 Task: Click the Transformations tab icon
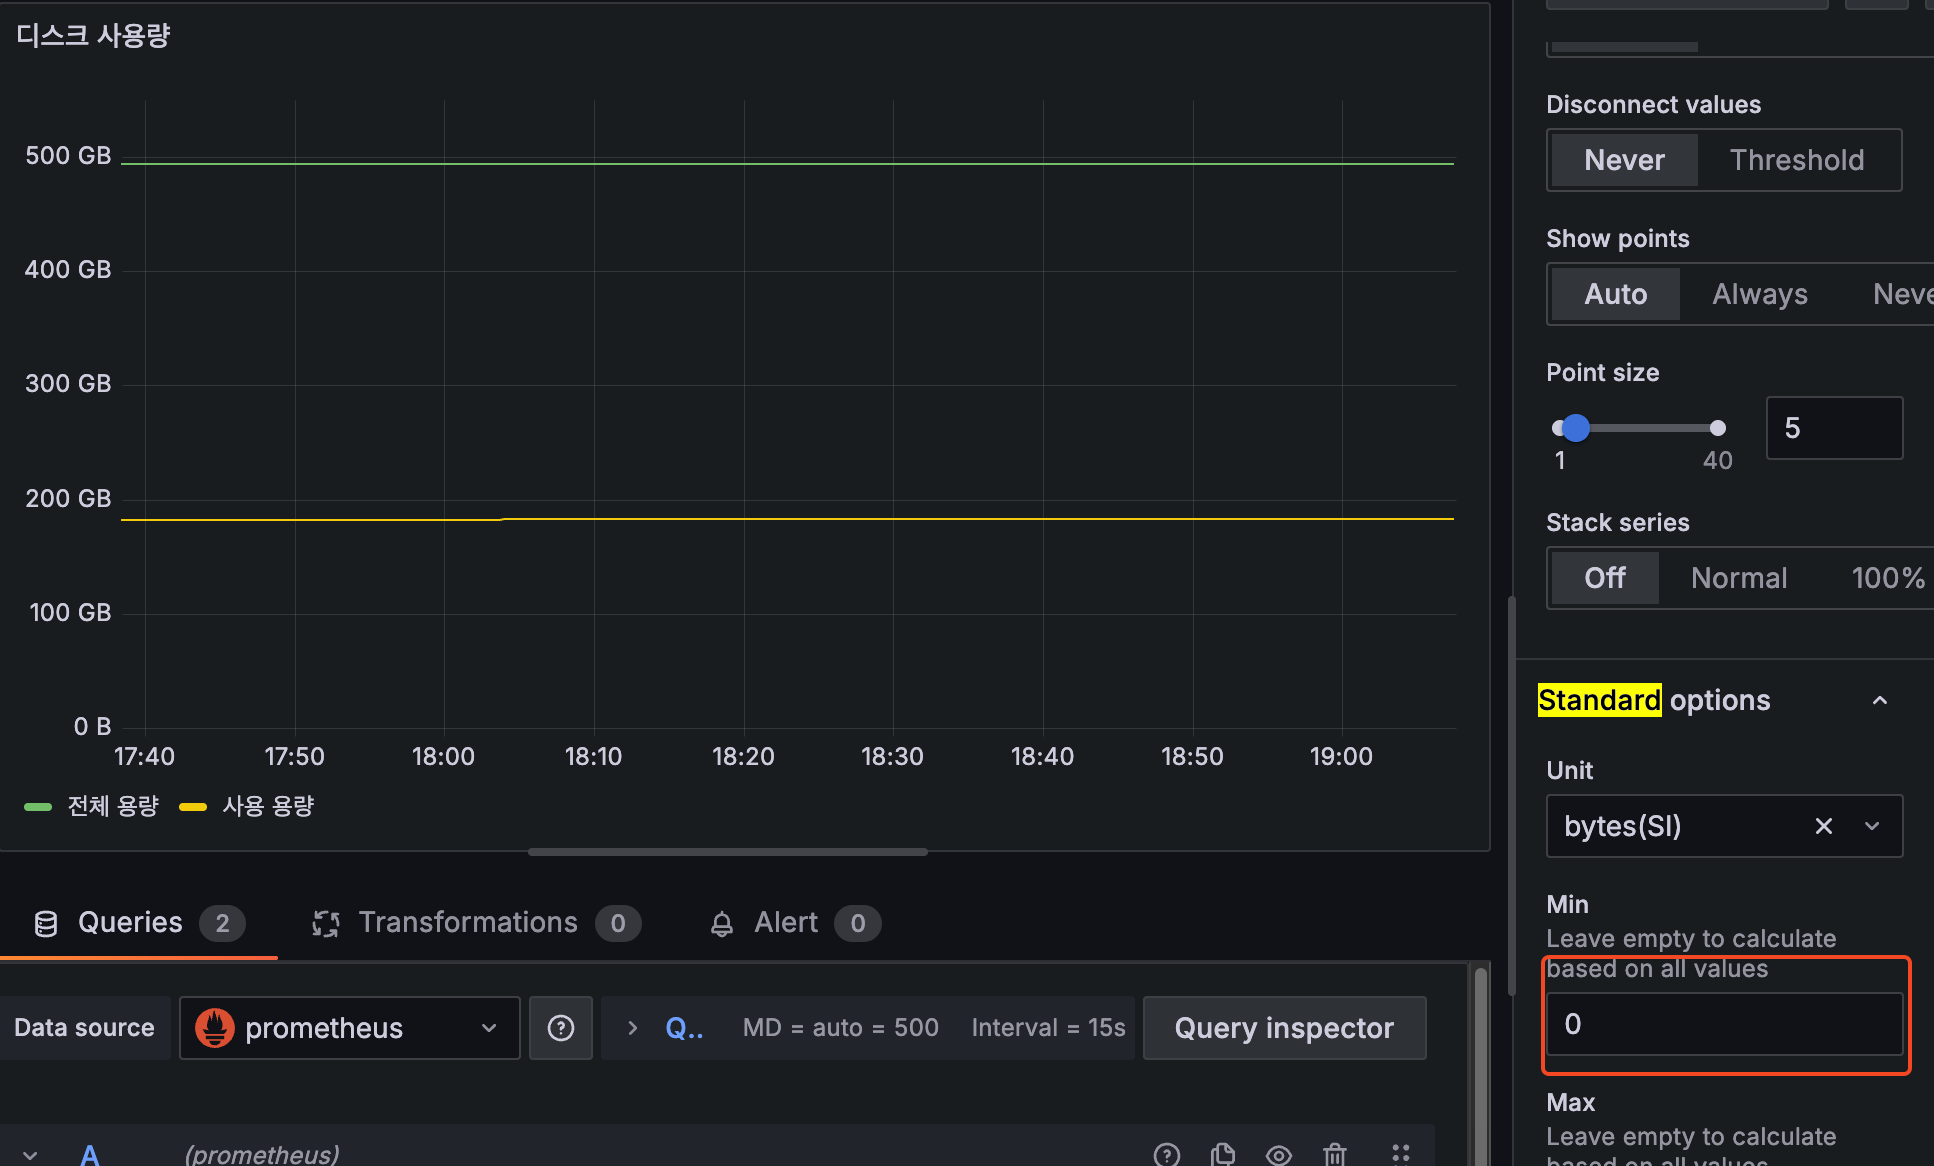326,923
